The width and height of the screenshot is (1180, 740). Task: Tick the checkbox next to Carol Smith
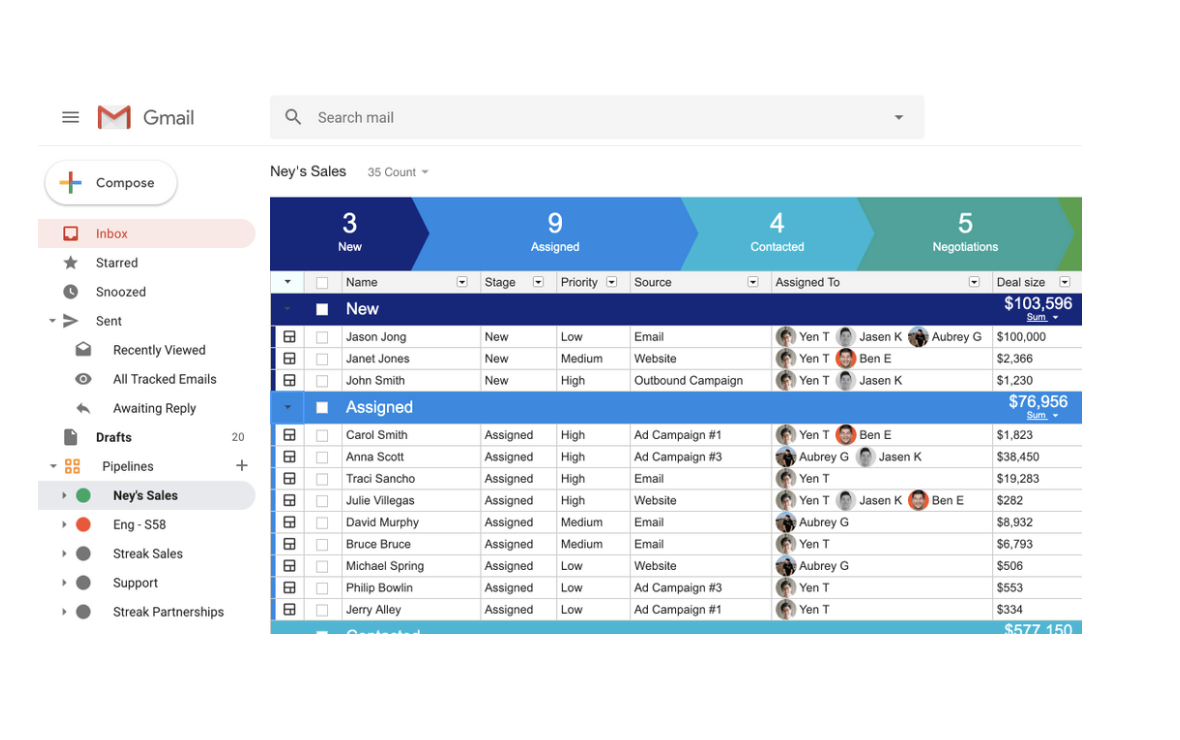[322, 435]
